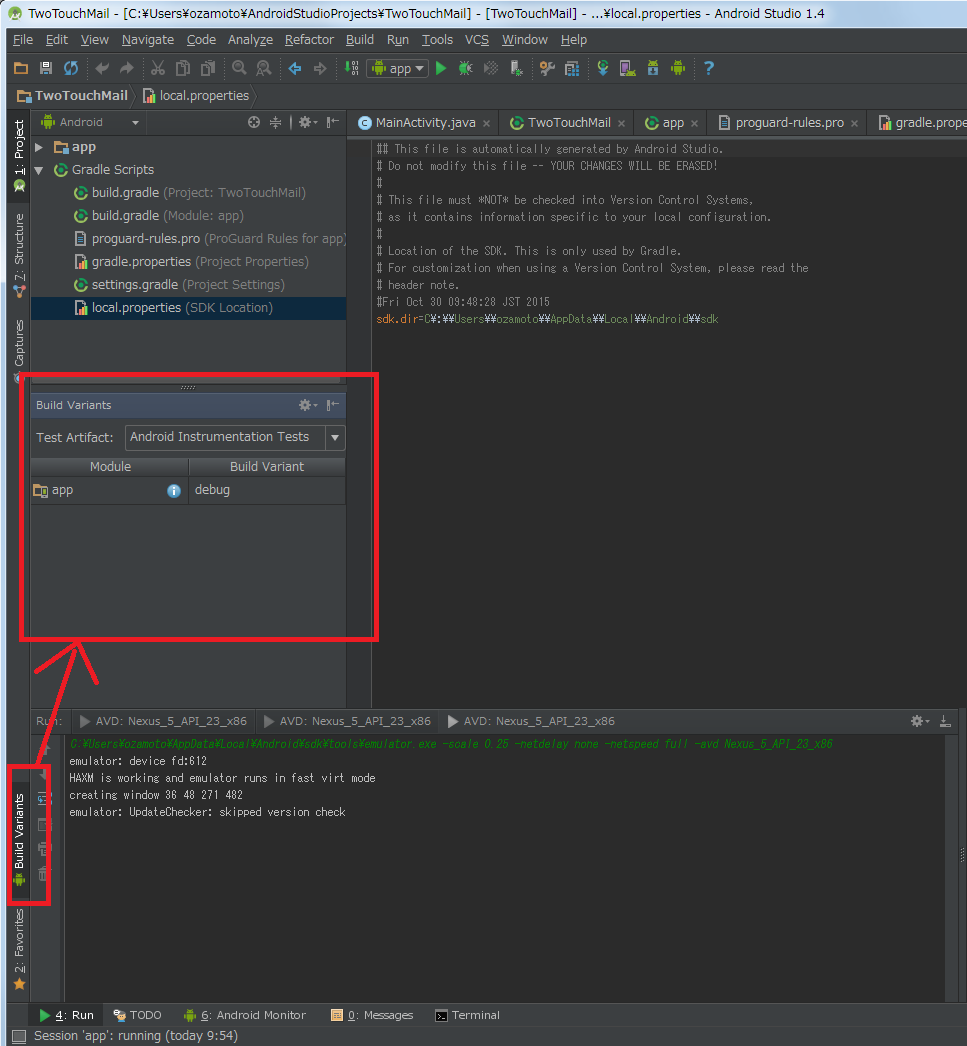Open the Test Artifact dropdown

(235, 438)
